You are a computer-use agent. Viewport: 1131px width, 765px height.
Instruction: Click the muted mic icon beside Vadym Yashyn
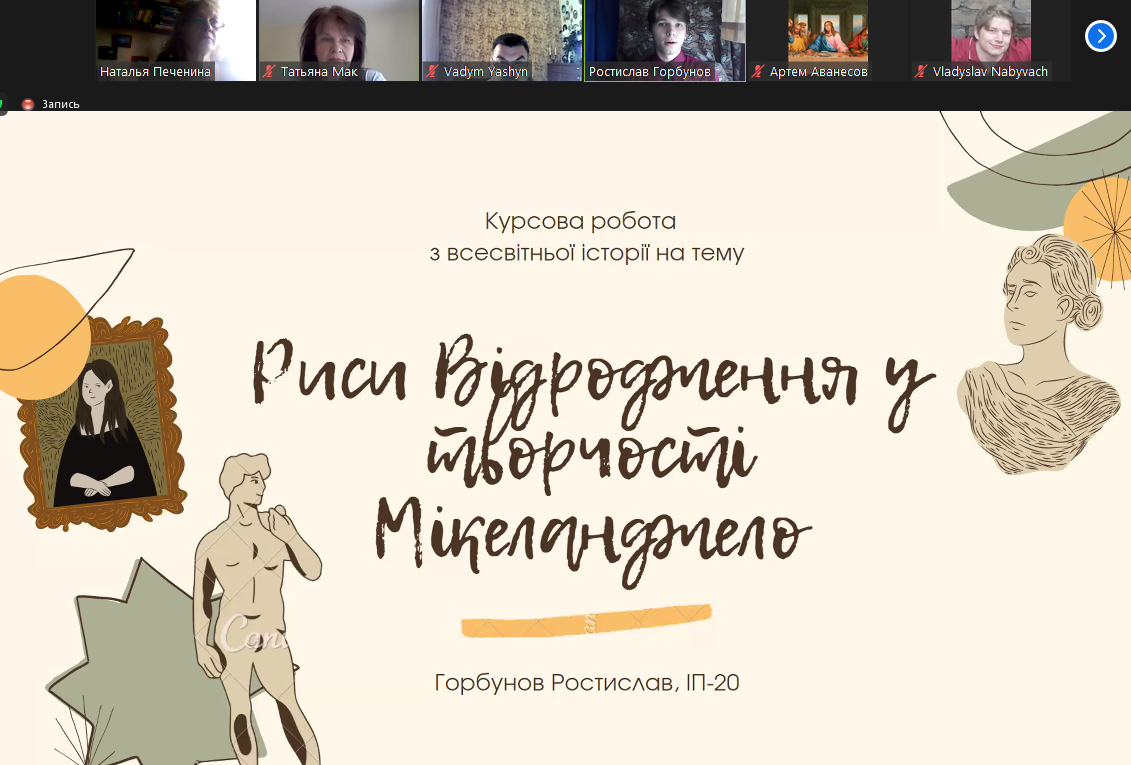click(x=432, y=70)
